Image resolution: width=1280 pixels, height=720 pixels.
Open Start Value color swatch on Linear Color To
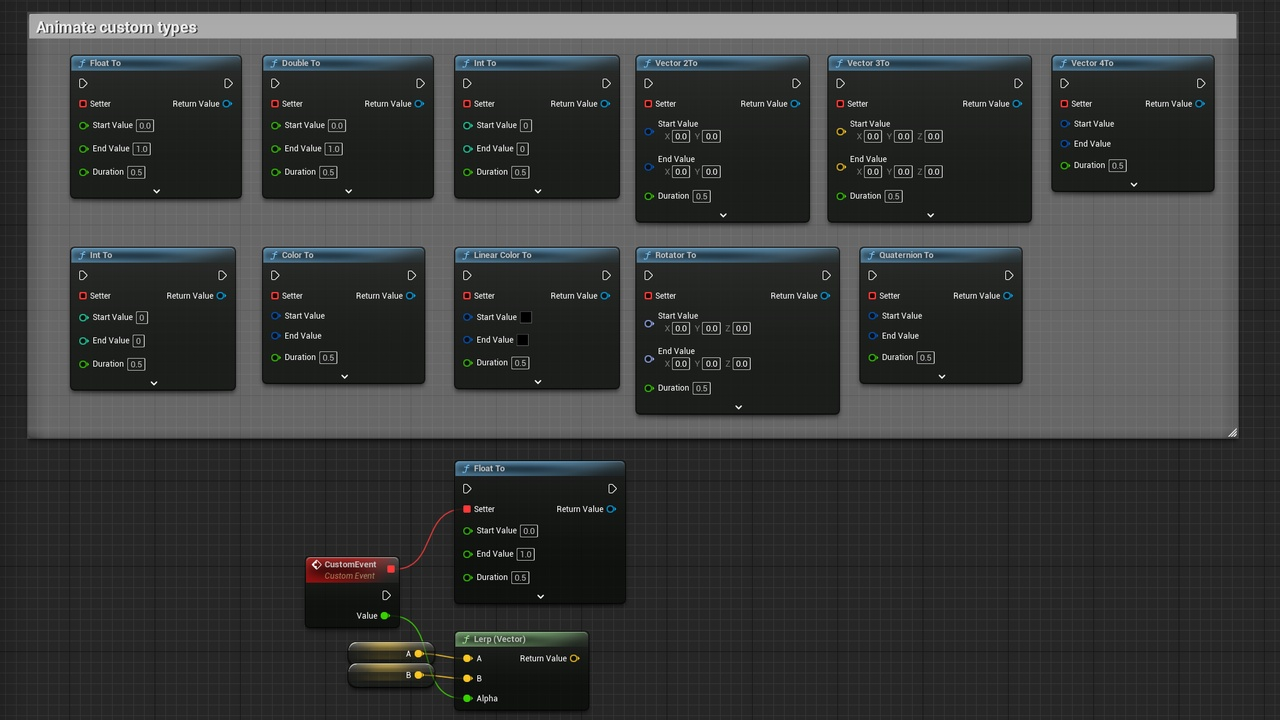526,317
